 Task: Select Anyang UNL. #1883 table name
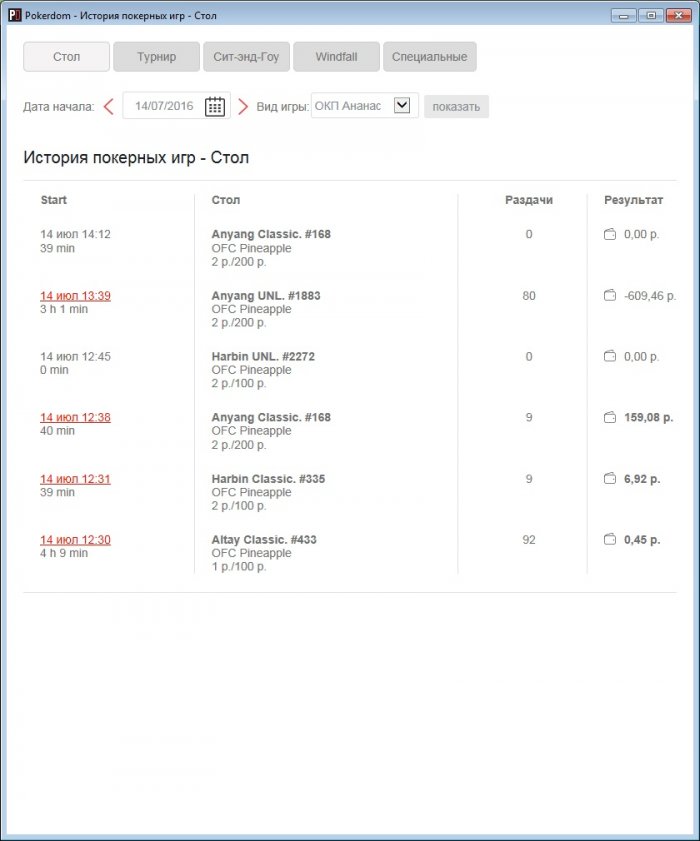pyautogui.click(x=266, y=296)
